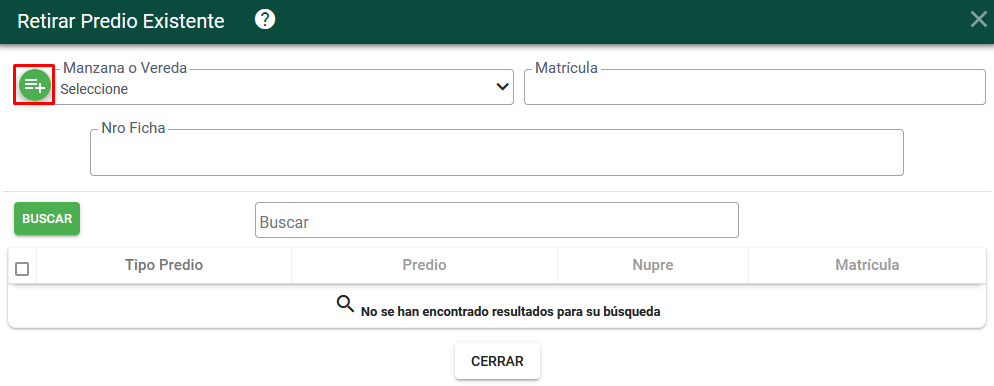The height and width of the screenshot is (386, 994).
Task: Click the CERRAR button
Action: pyautogui.click(x=498, y=361)
